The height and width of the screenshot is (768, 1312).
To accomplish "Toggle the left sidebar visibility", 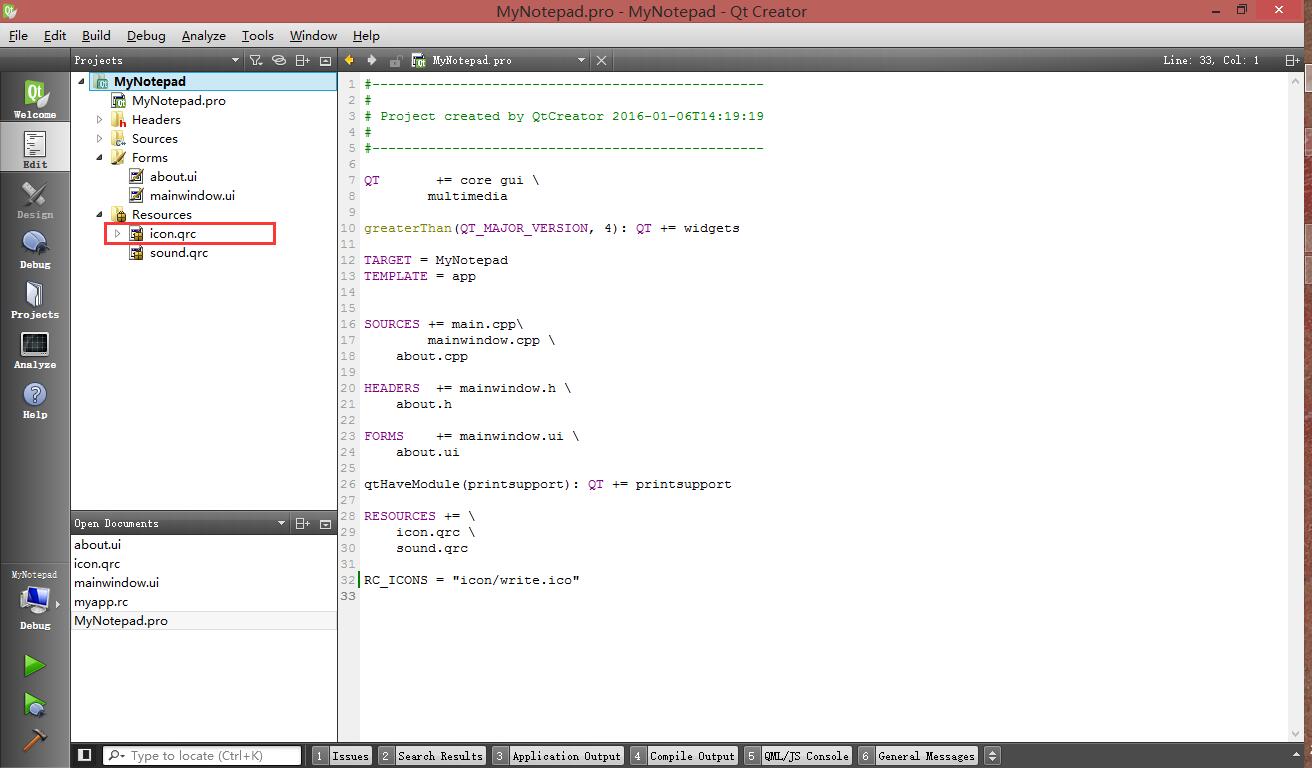I will (85, 756).
